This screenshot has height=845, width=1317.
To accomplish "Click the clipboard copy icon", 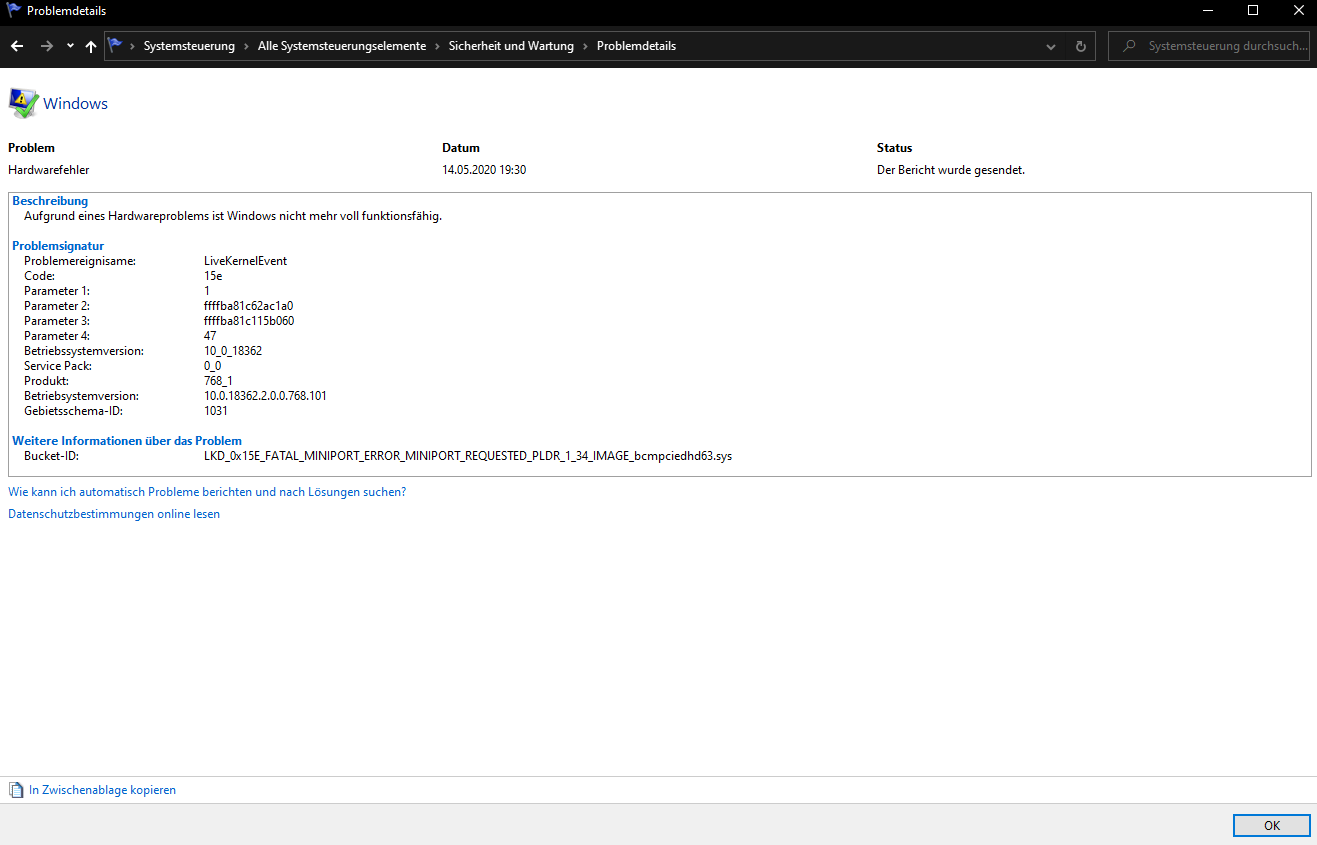I will [x=16, y=790].
